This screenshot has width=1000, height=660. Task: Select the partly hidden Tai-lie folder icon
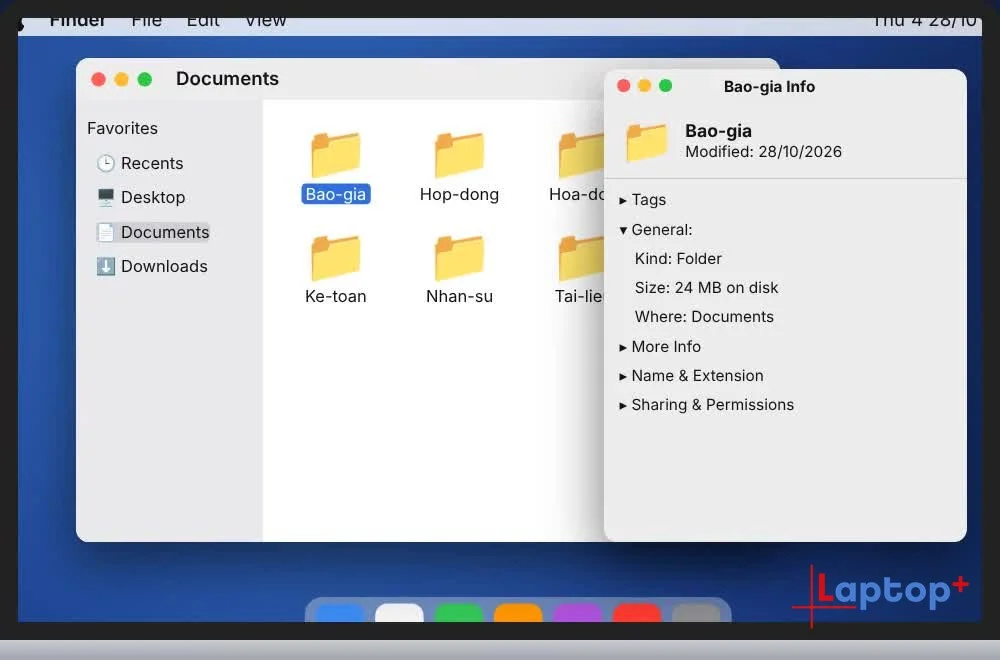point(581,258)
